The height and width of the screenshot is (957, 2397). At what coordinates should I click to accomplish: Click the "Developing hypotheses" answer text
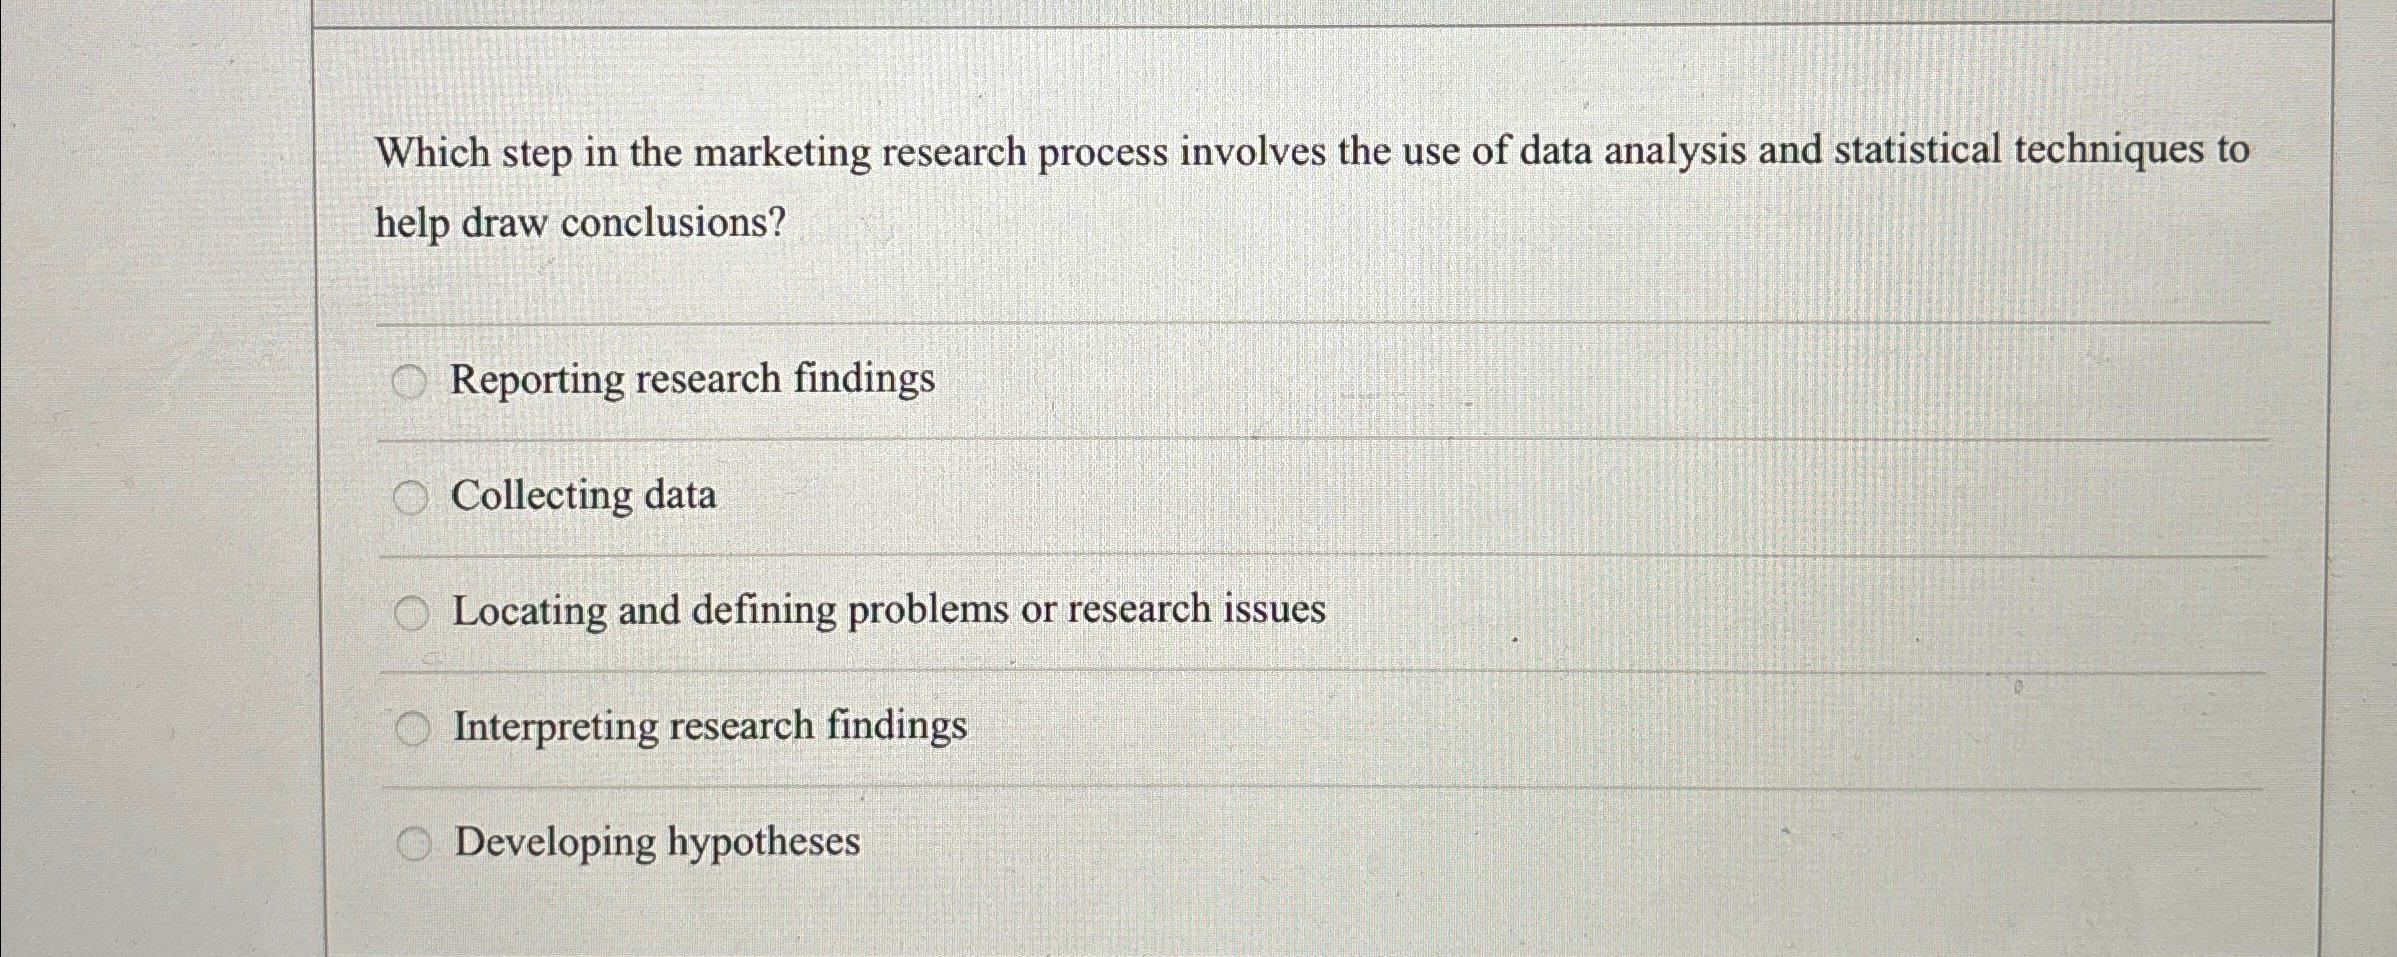coord(655,843)
